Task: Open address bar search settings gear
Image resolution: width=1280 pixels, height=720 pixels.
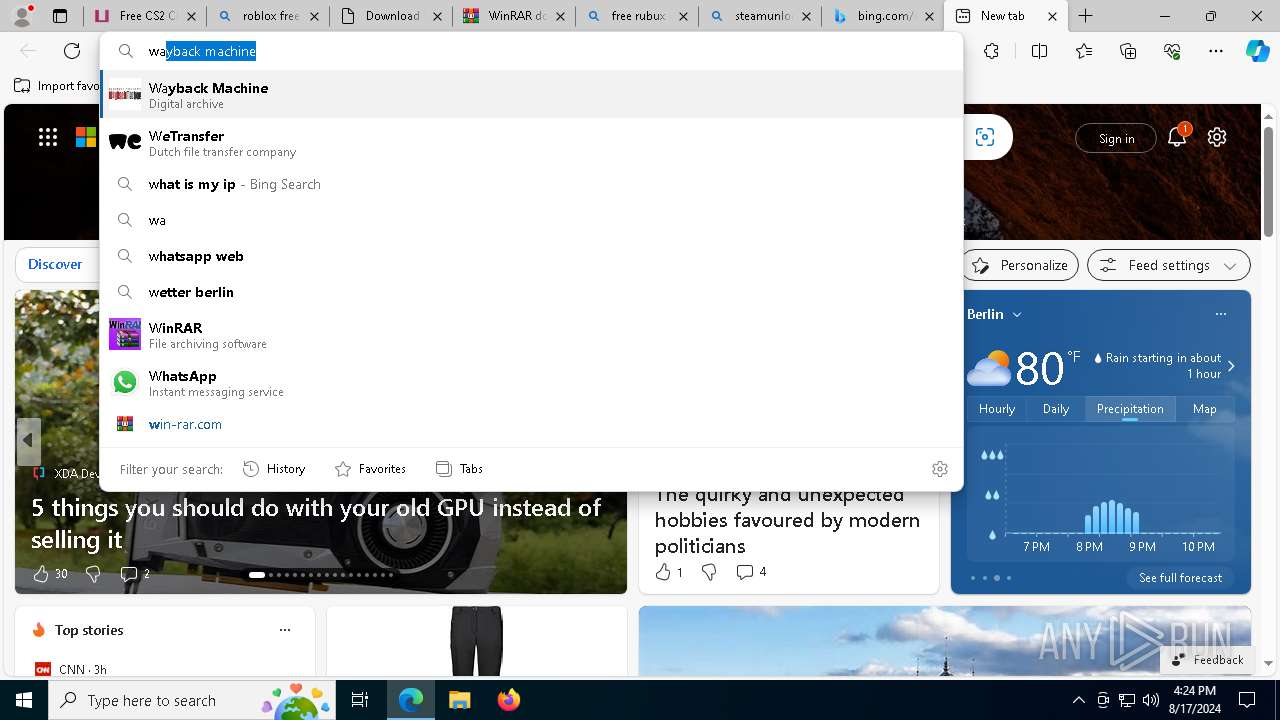Action: (x=939, y=469)
